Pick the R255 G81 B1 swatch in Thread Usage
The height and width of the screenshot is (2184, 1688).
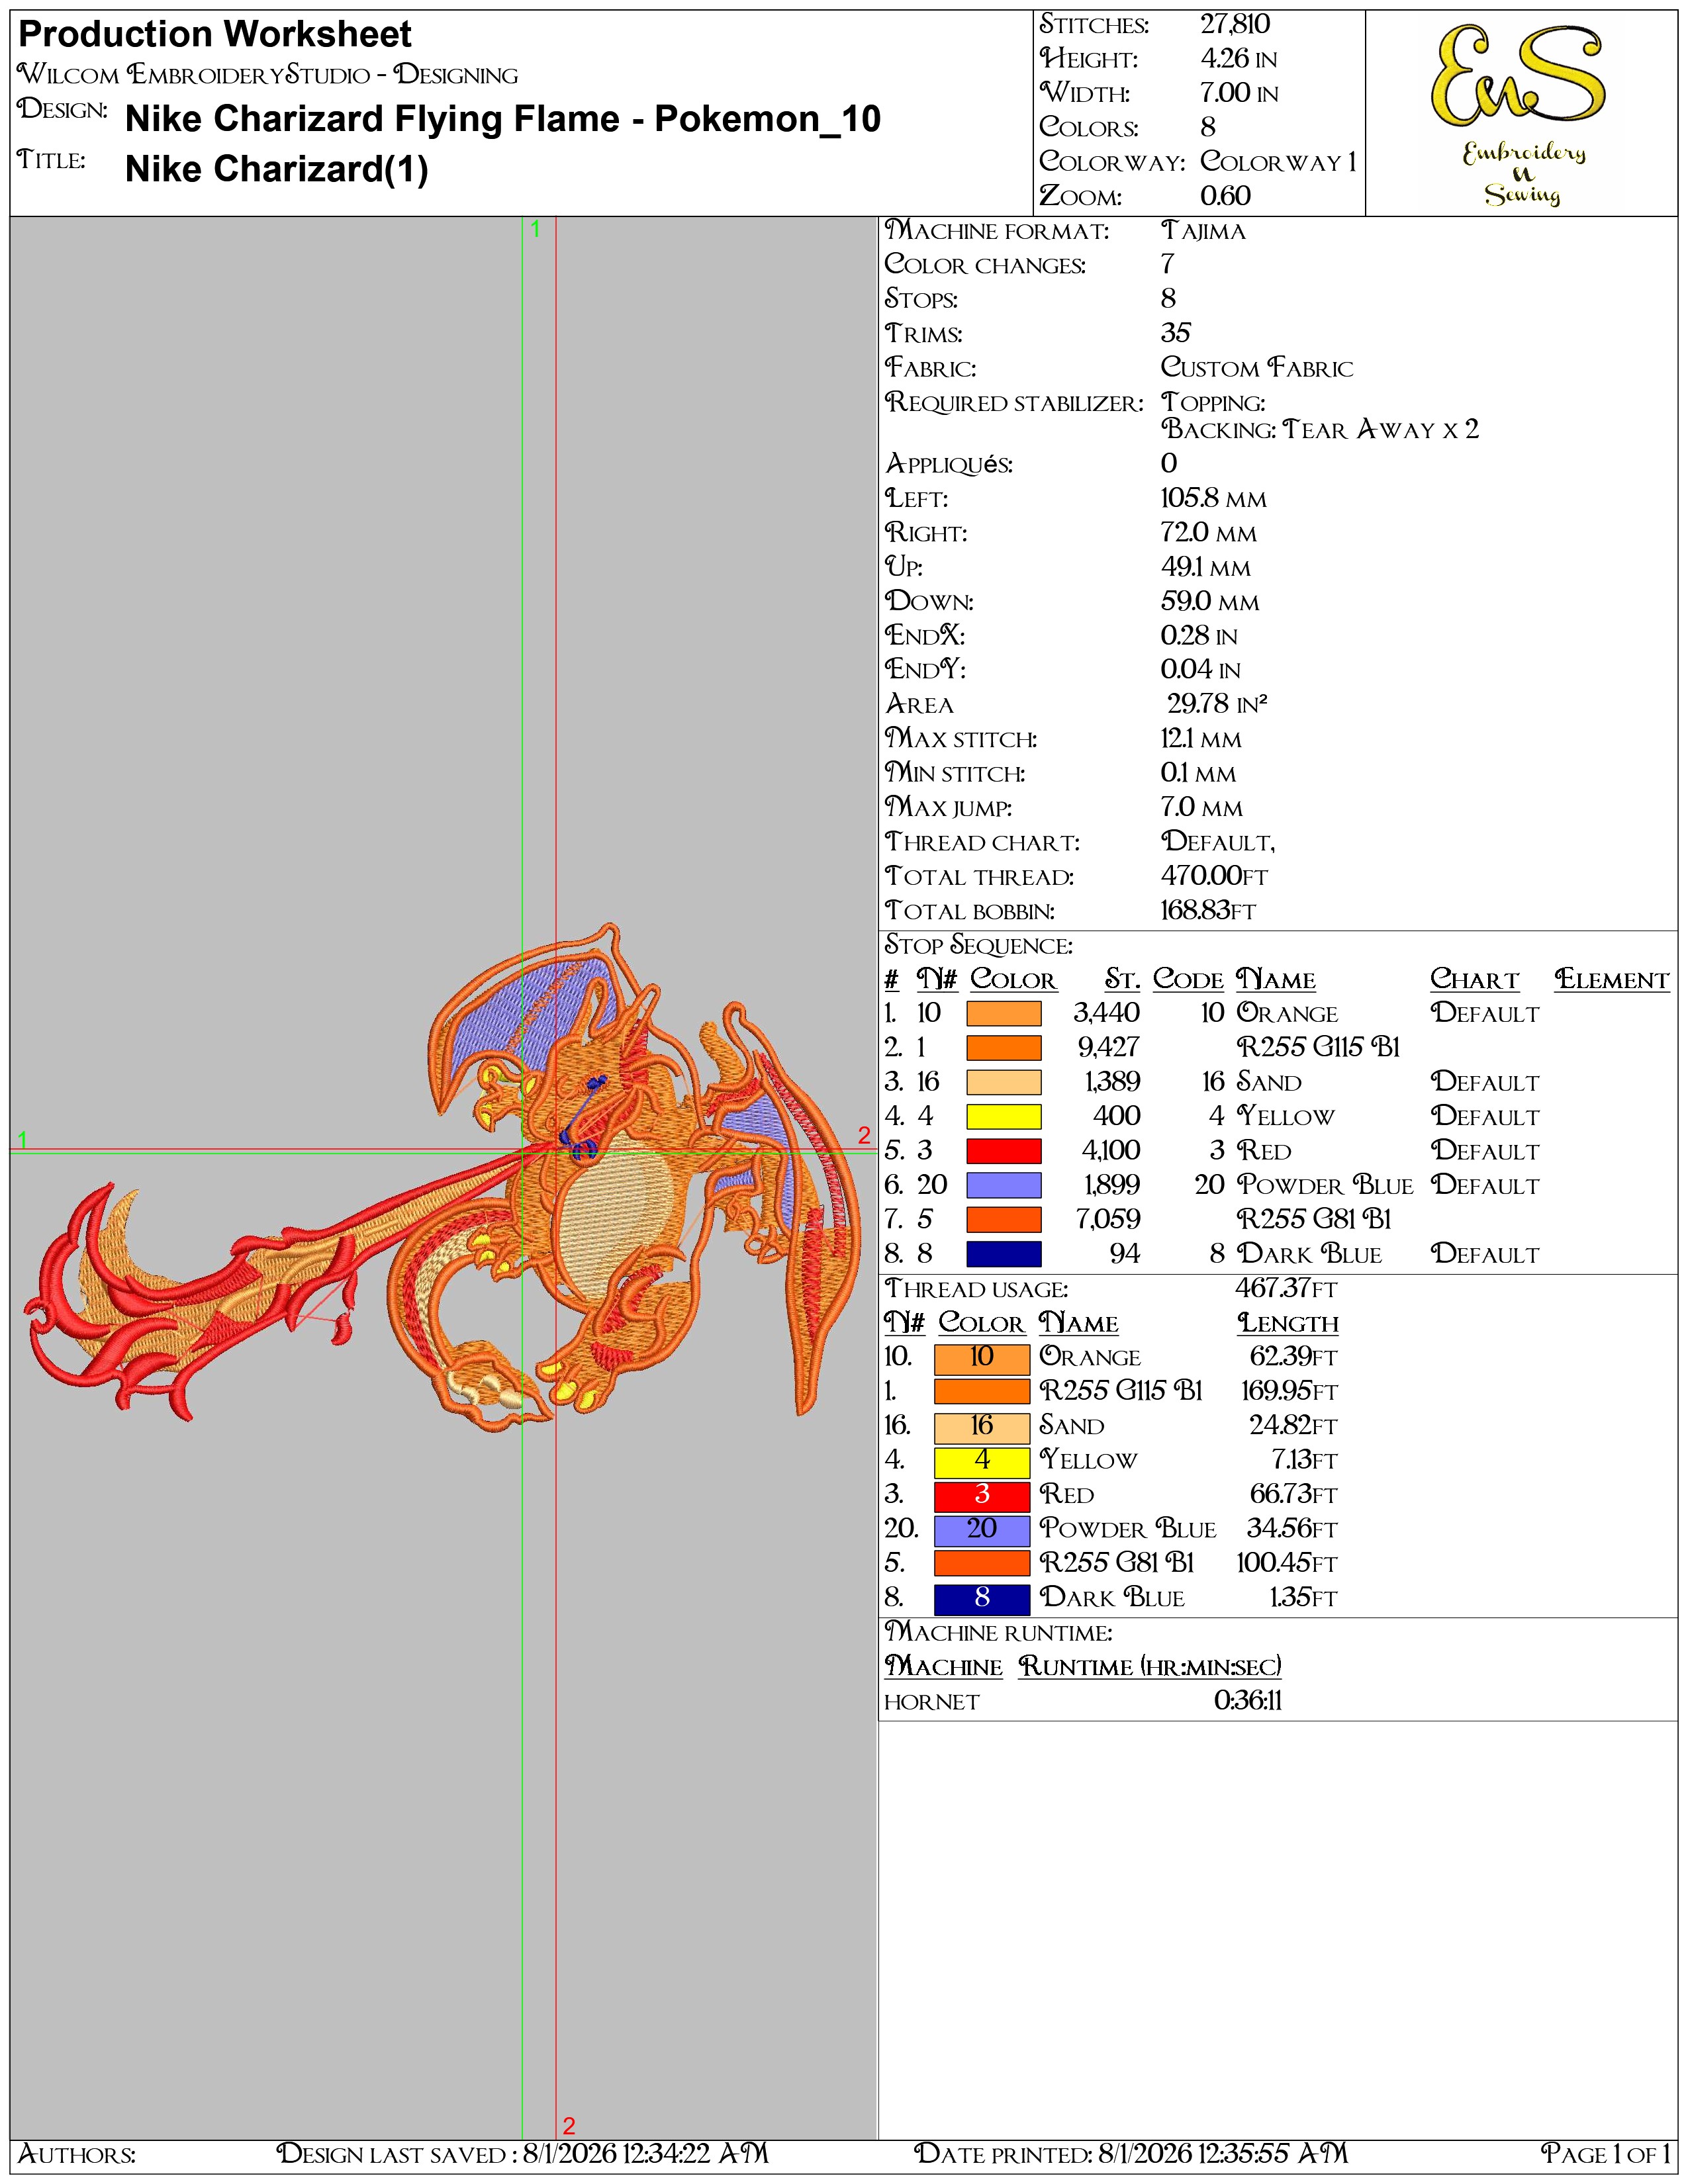981,1564
